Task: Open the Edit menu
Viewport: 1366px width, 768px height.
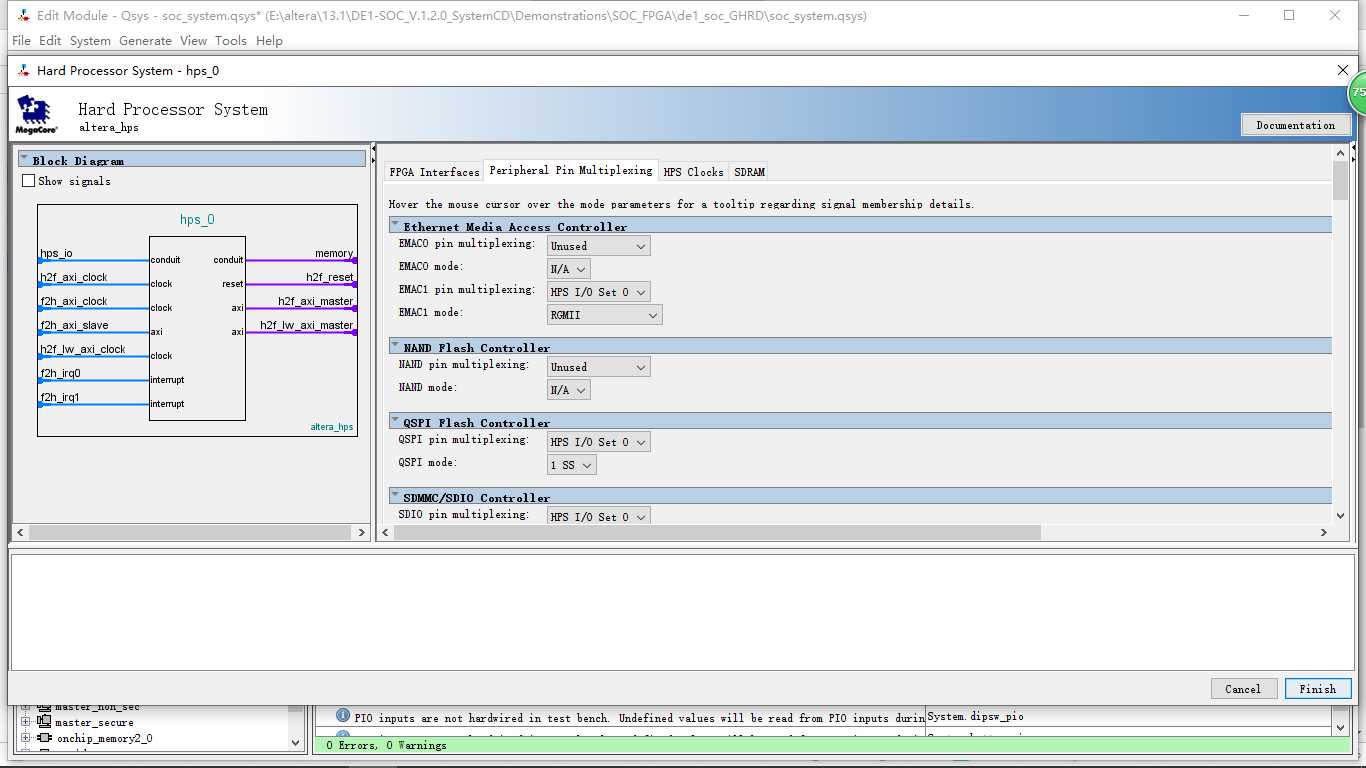Action: click(x=50, y=41)
